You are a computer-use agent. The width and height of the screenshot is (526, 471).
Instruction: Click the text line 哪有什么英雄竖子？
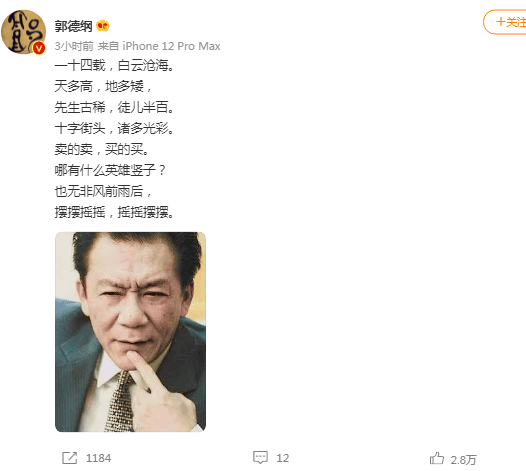click(x=110, y=170)
